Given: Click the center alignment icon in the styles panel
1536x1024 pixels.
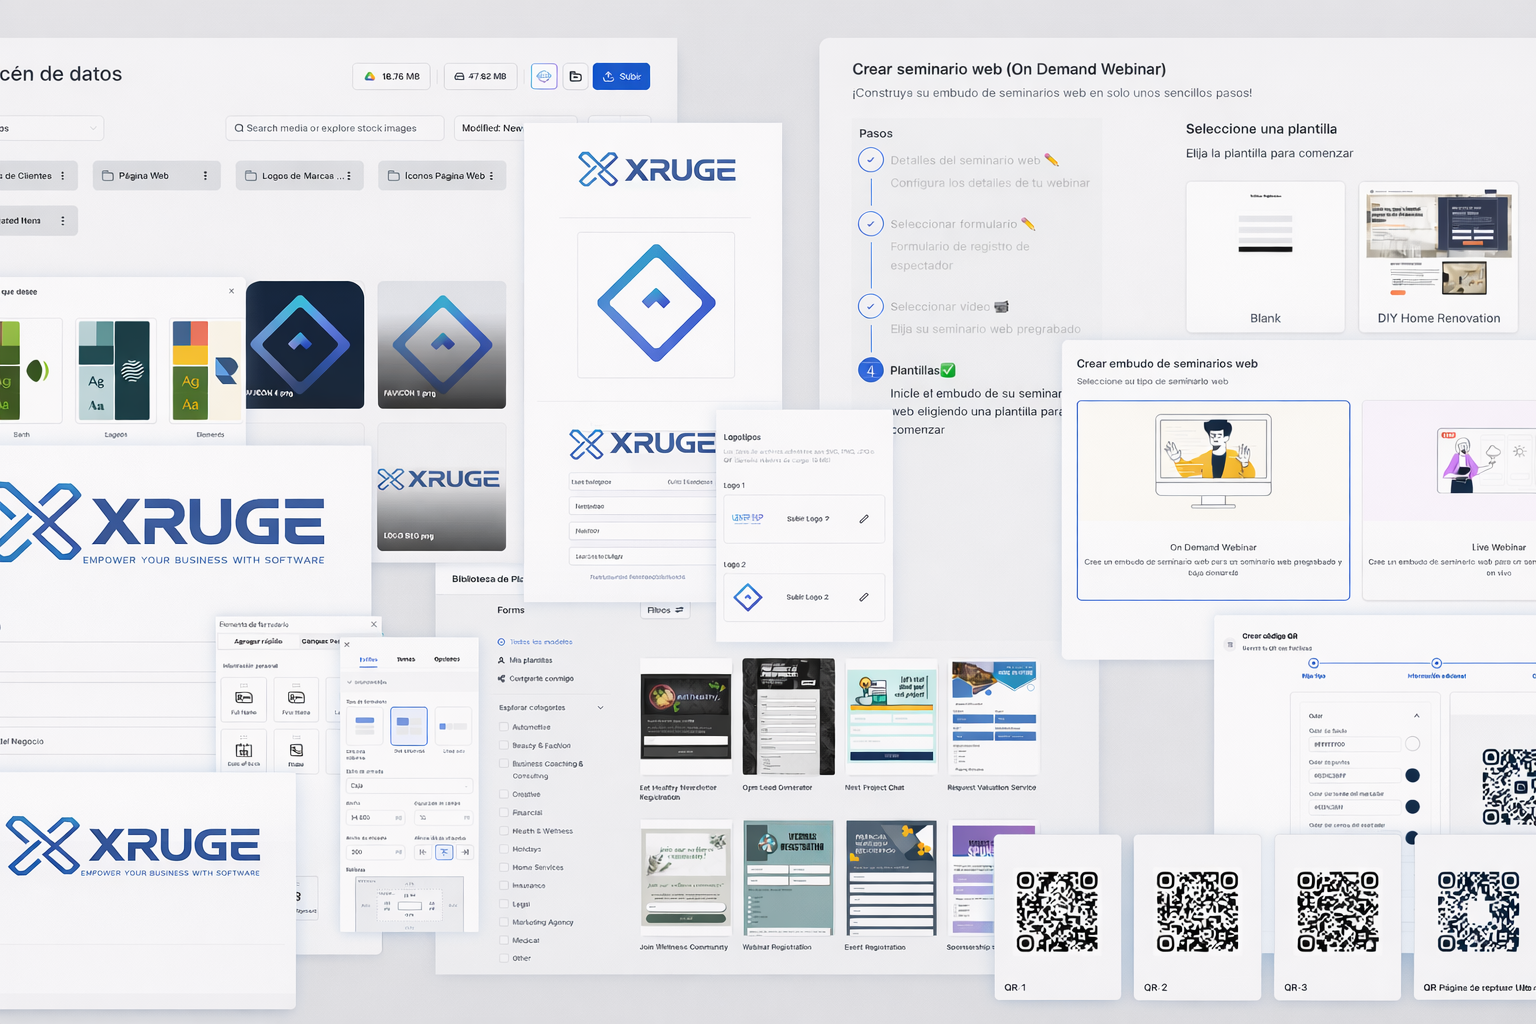Looking at the screenshot, I should click(x=444, y=852).
